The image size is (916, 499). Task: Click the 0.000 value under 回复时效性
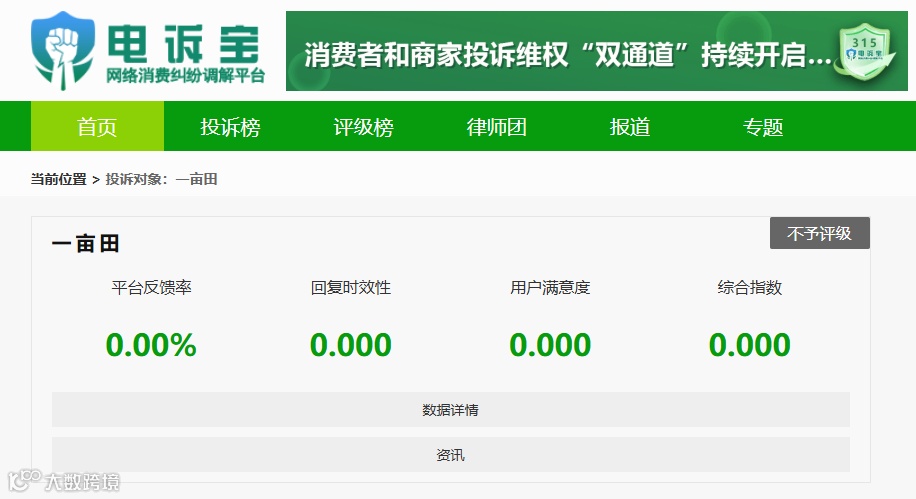(x=351, y=345)
